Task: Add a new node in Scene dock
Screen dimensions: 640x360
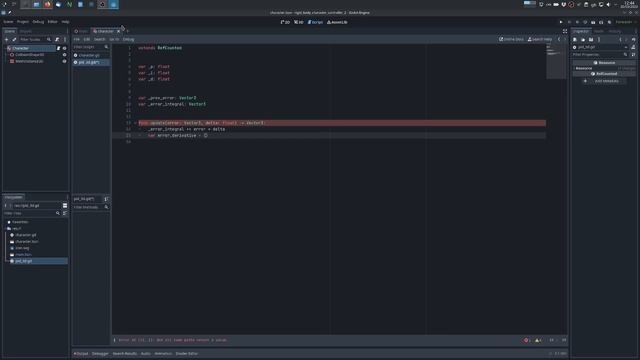Action: pyautogui.click(x=6, y=39)
